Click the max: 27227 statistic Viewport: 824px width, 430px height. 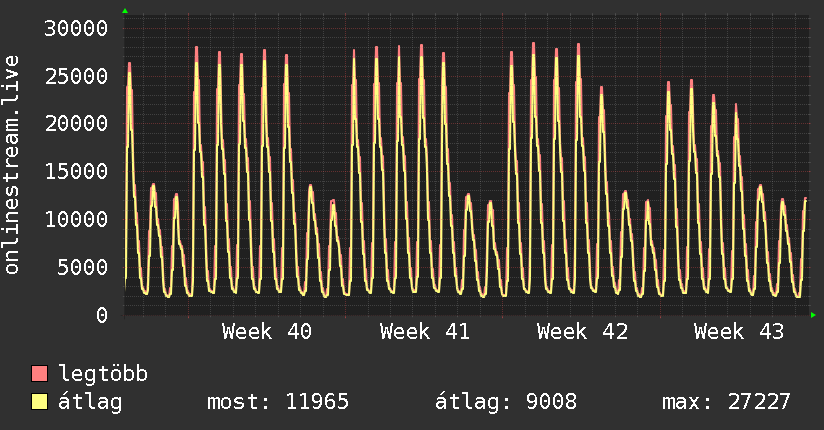point(726,402)
